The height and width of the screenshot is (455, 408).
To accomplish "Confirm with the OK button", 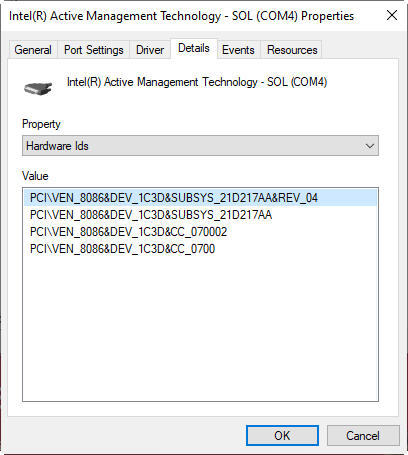I will (282, 435).
